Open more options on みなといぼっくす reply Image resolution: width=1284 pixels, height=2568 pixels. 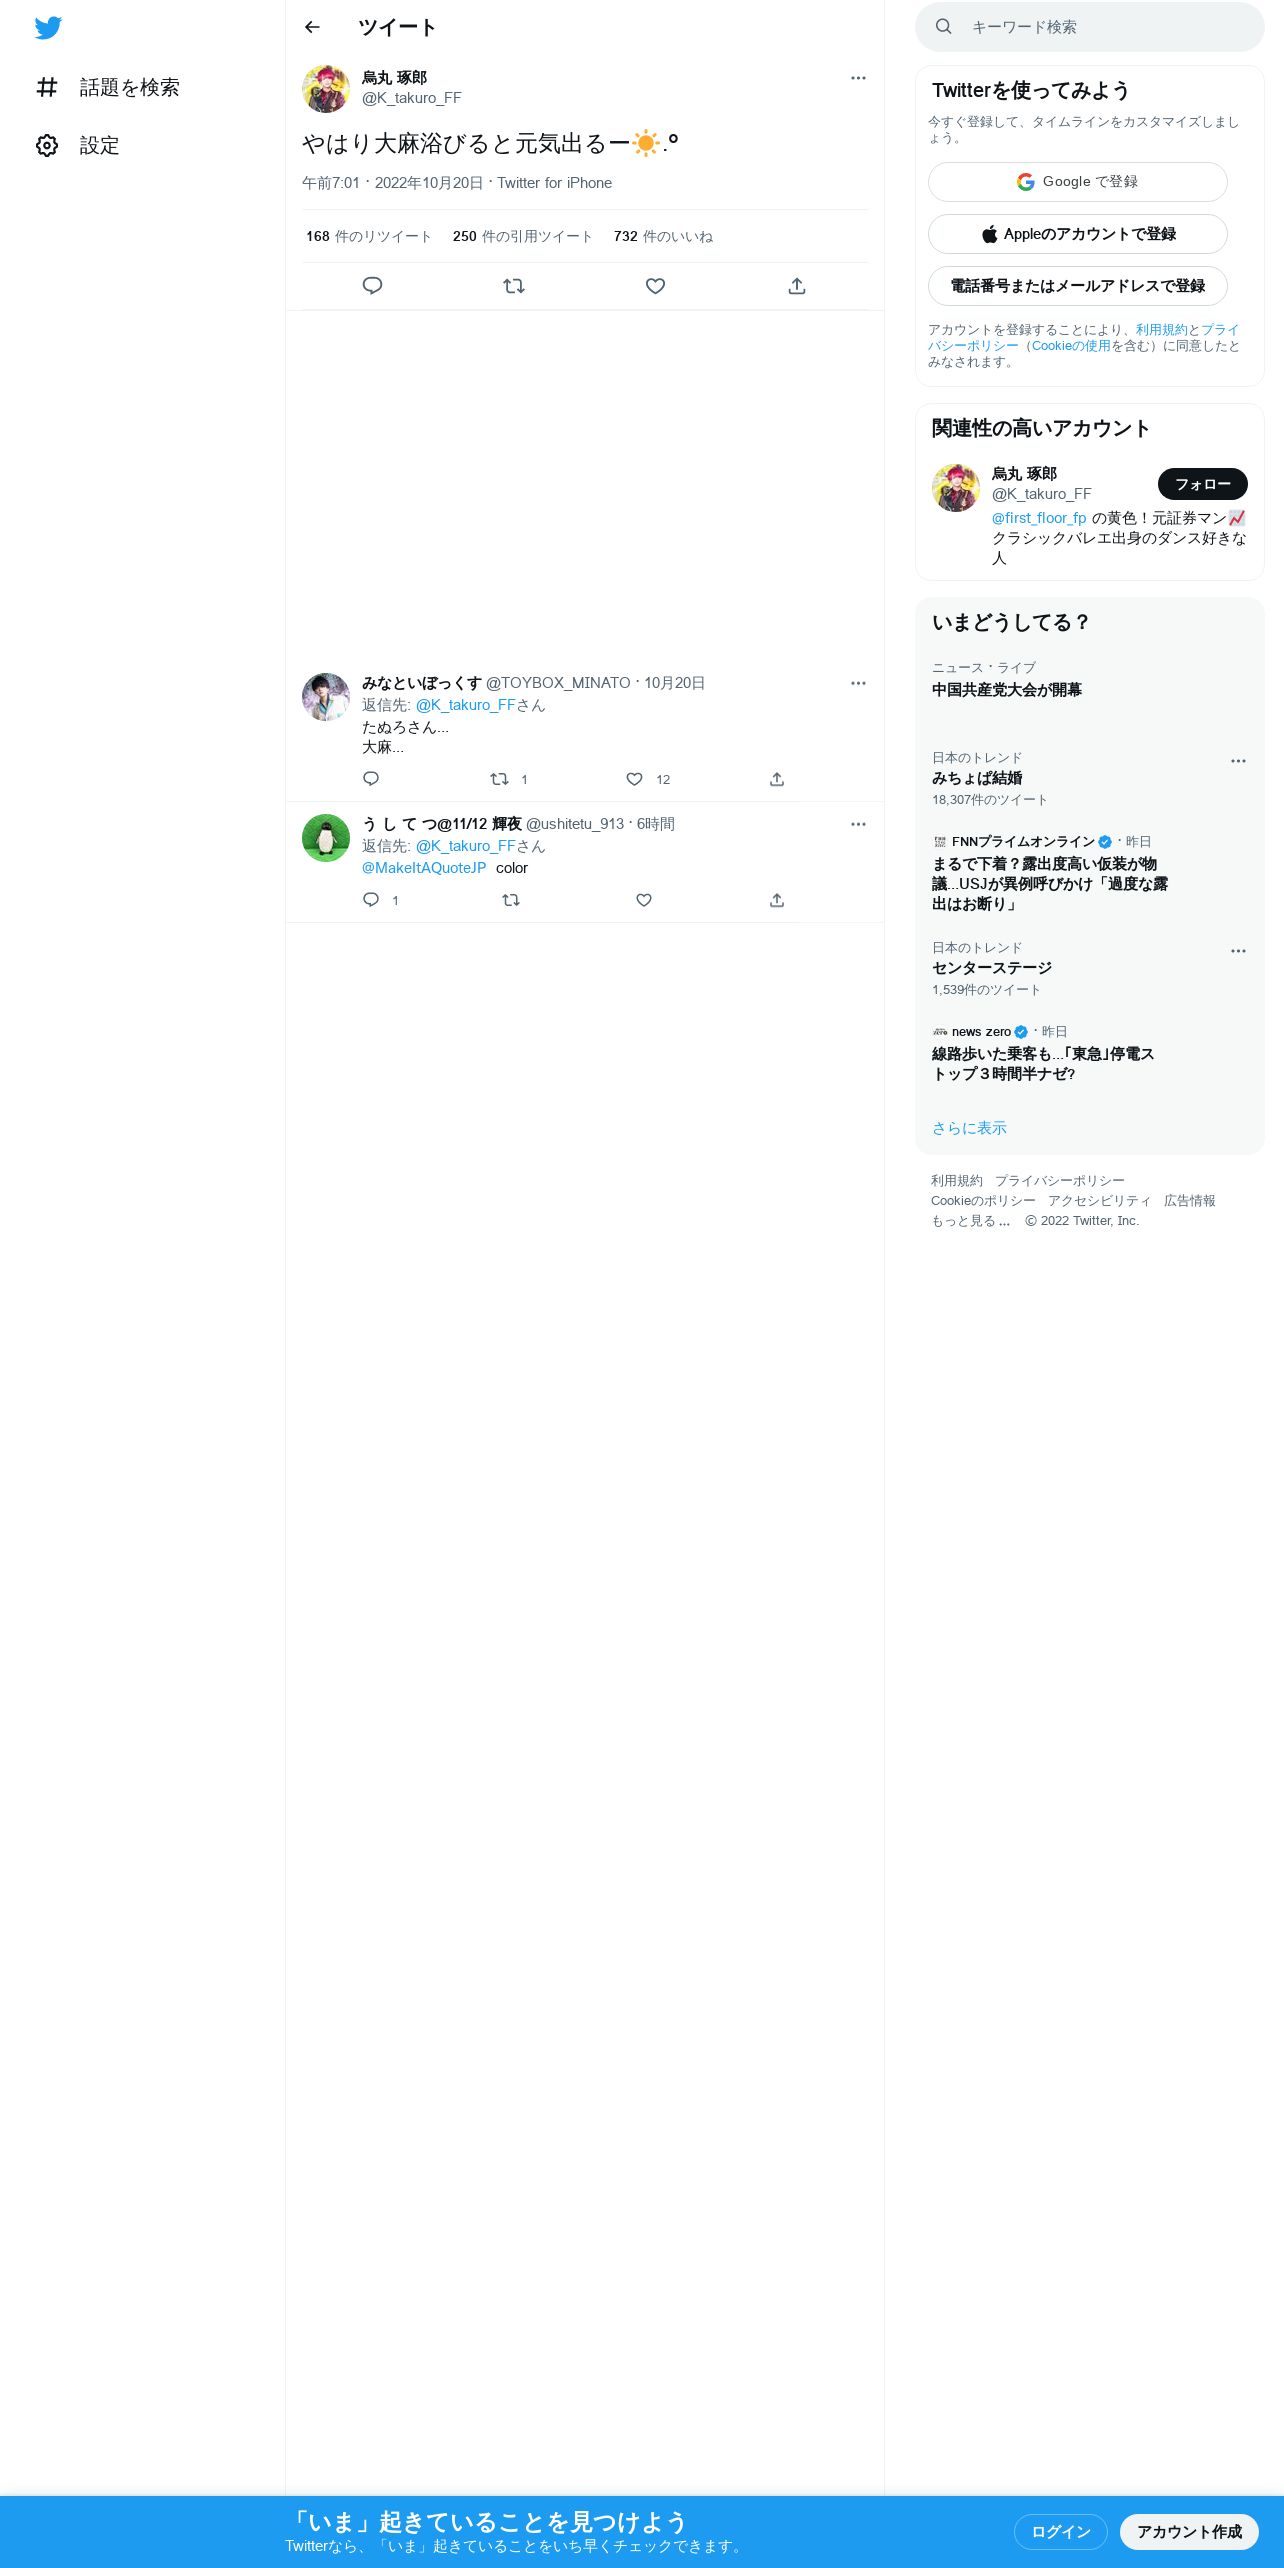858,683
